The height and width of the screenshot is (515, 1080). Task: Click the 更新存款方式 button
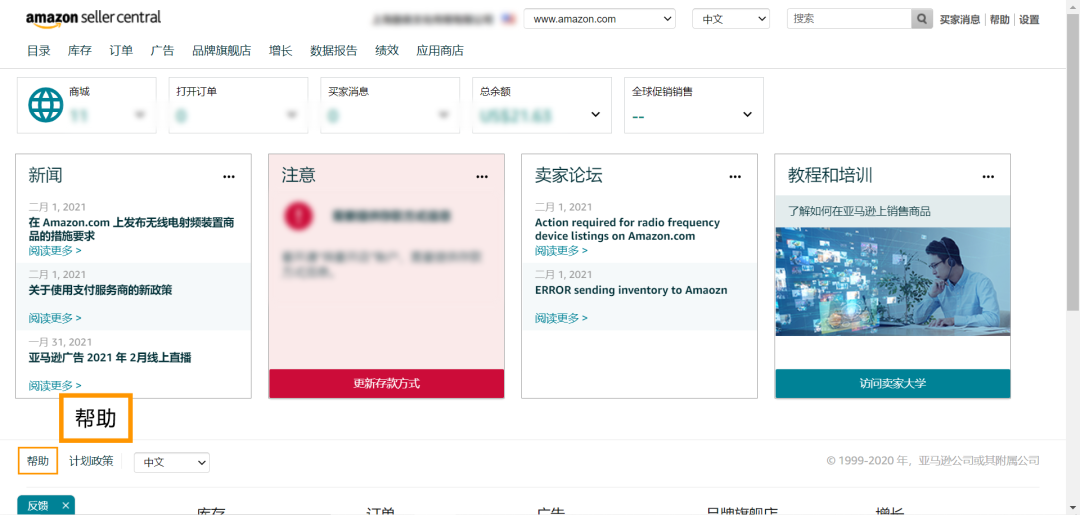[386, 383]
